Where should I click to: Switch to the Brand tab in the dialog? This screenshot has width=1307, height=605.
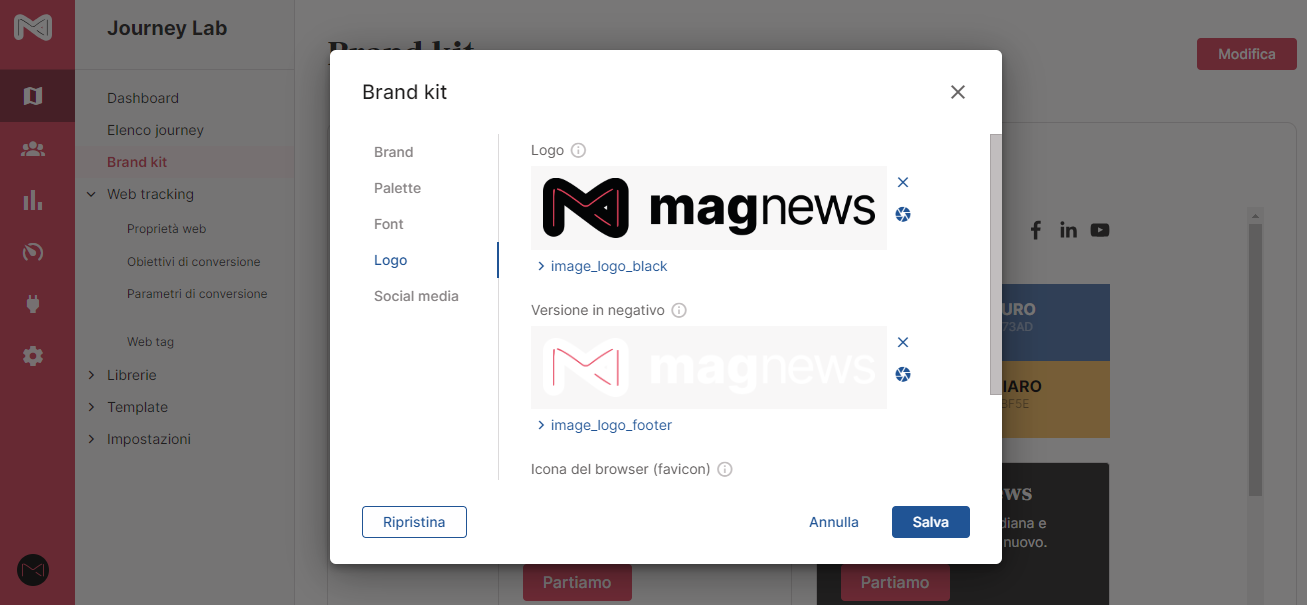click(x=394, y=152)
